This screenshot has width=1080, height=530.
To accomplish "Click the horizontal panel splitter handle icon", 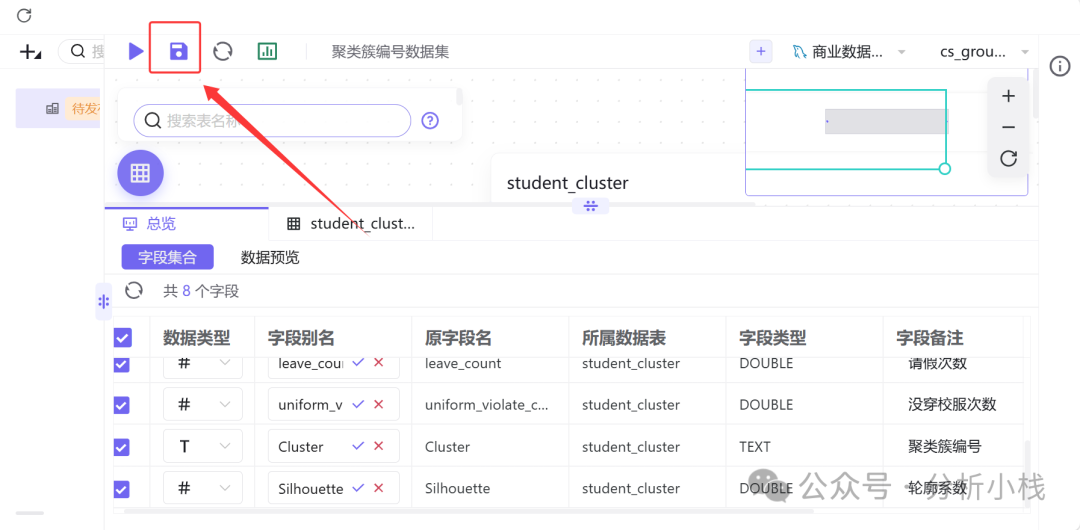I will [x=590, y=205].
